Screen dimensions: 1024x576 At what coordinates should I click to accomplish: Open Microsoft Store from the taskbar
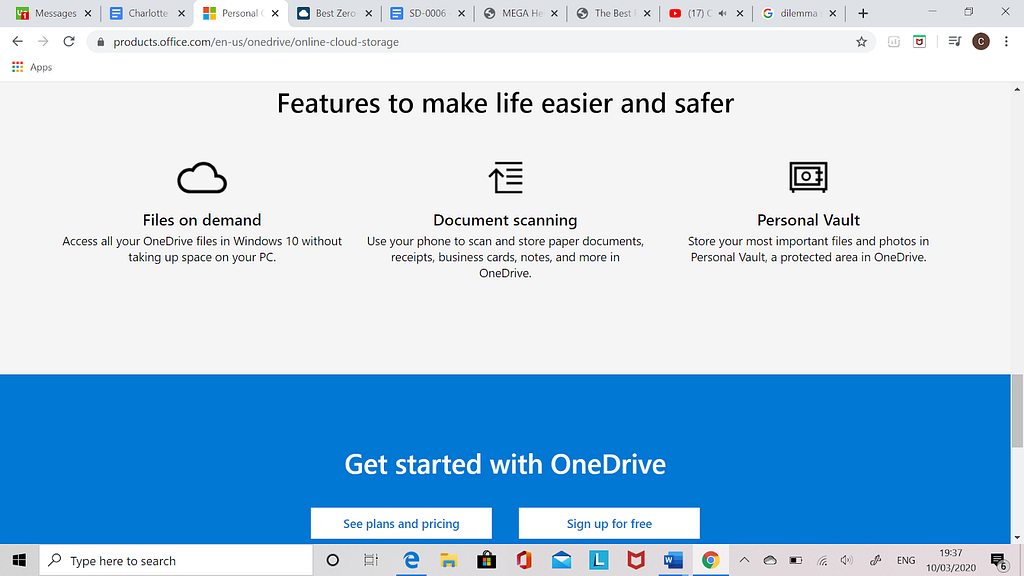(487, 560)
